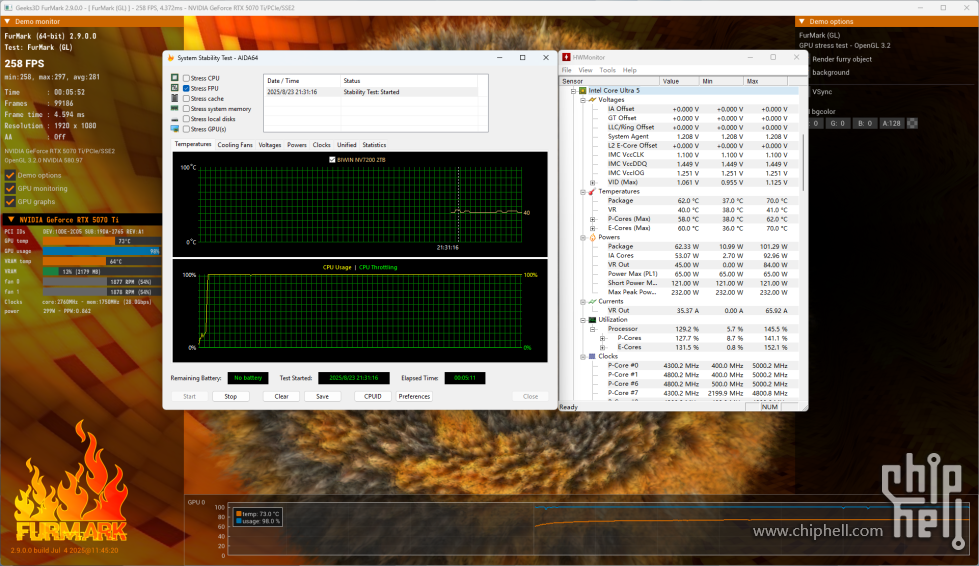The width and height of the screenshot is (979, 566).
Task: Expand the VID (Max) node
Action: pos(593,182)
